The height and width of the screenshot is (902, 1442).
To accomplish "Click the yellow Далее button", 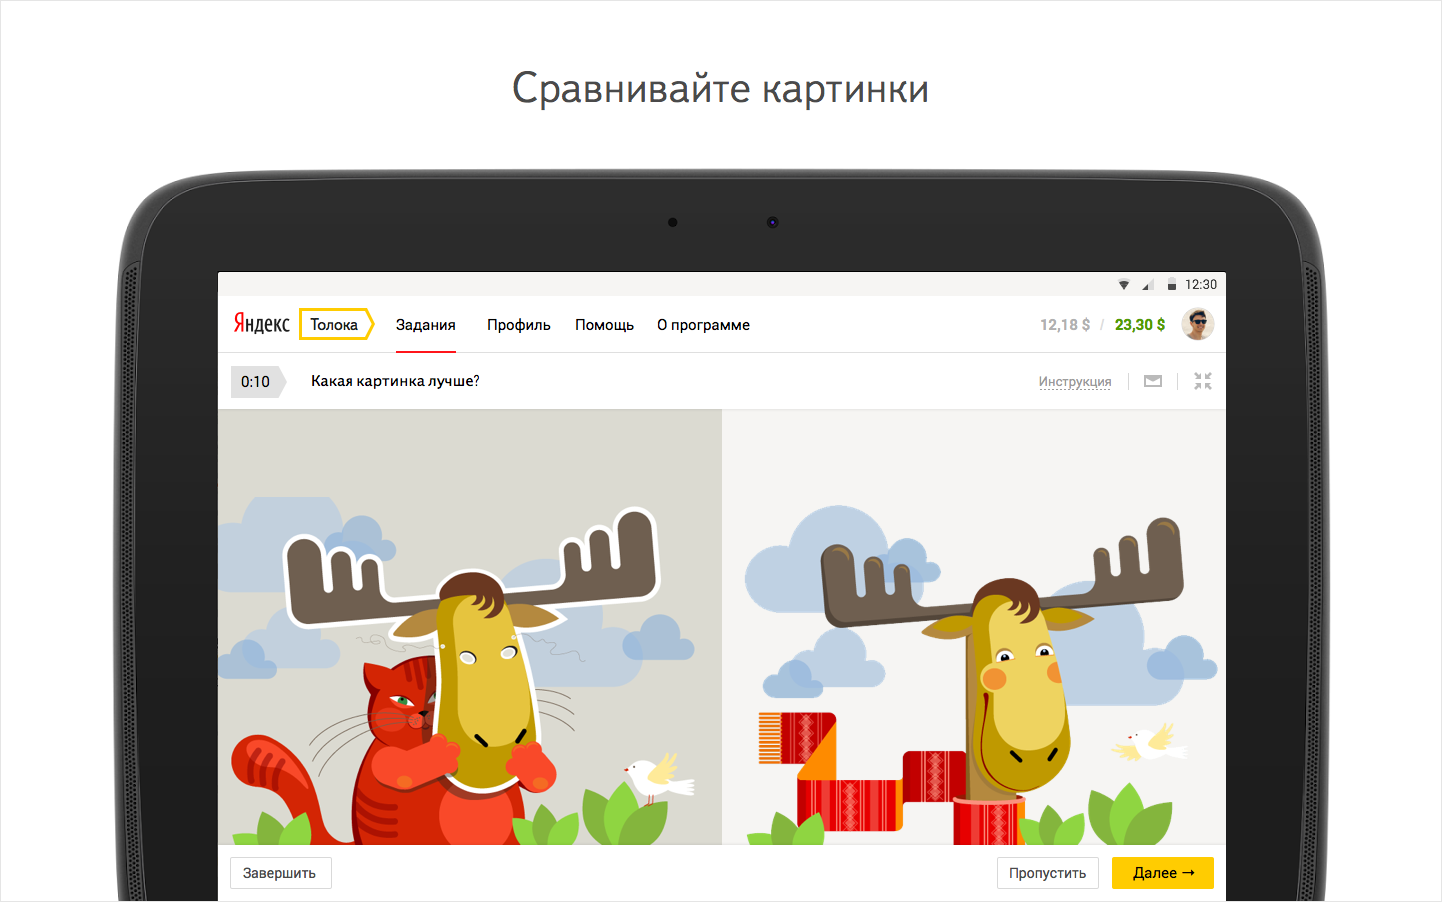I will click(x=1163, y=873).
